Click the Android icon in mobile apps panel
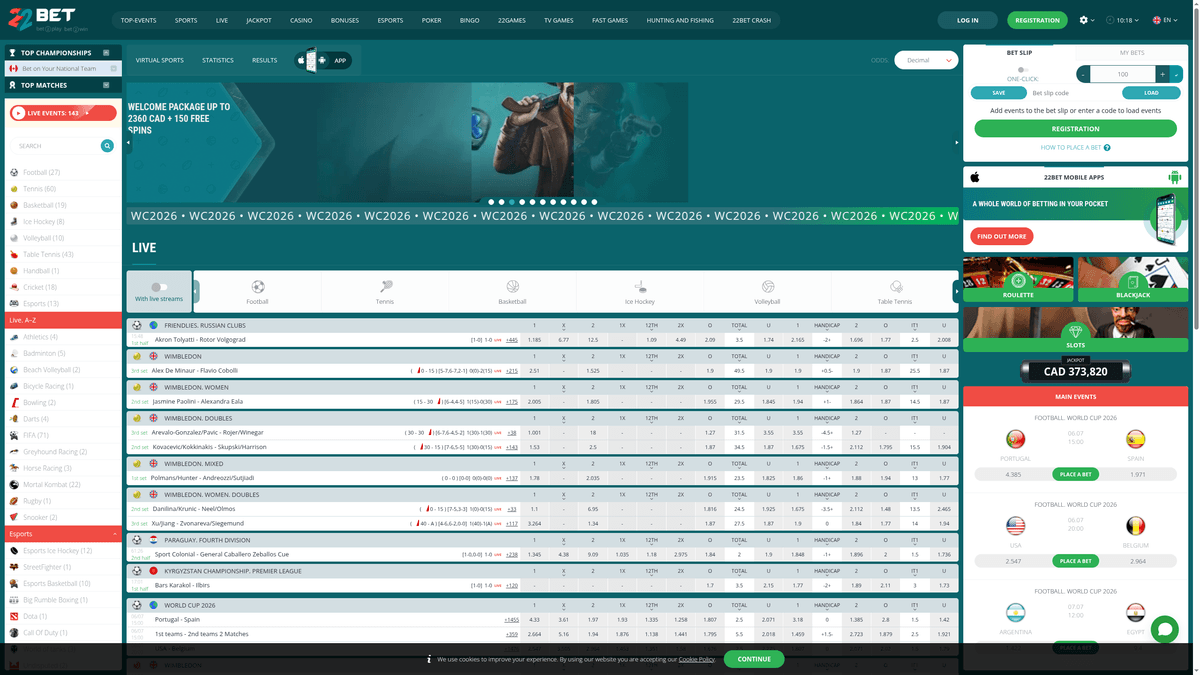This screenshot has height=675, width=1200. 1175,177
